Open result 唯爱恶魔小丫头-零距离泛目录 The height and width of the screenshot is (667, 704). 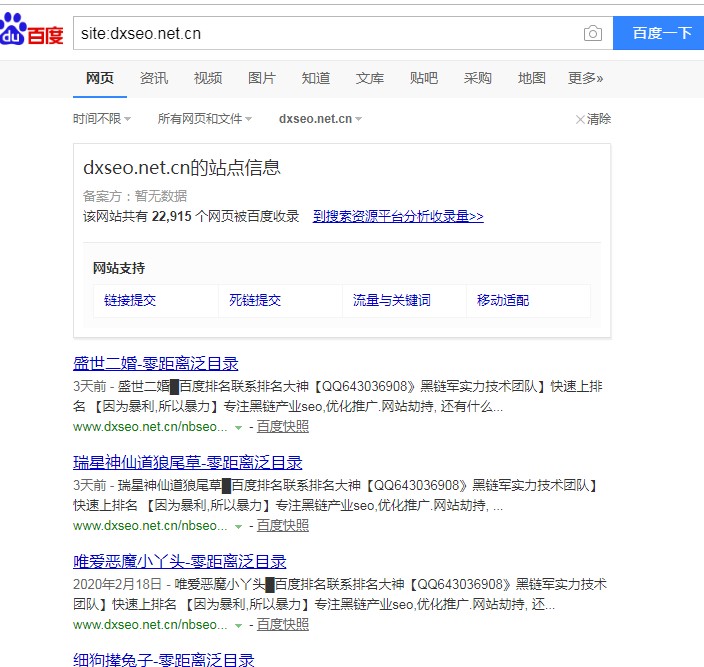[180, 562]
